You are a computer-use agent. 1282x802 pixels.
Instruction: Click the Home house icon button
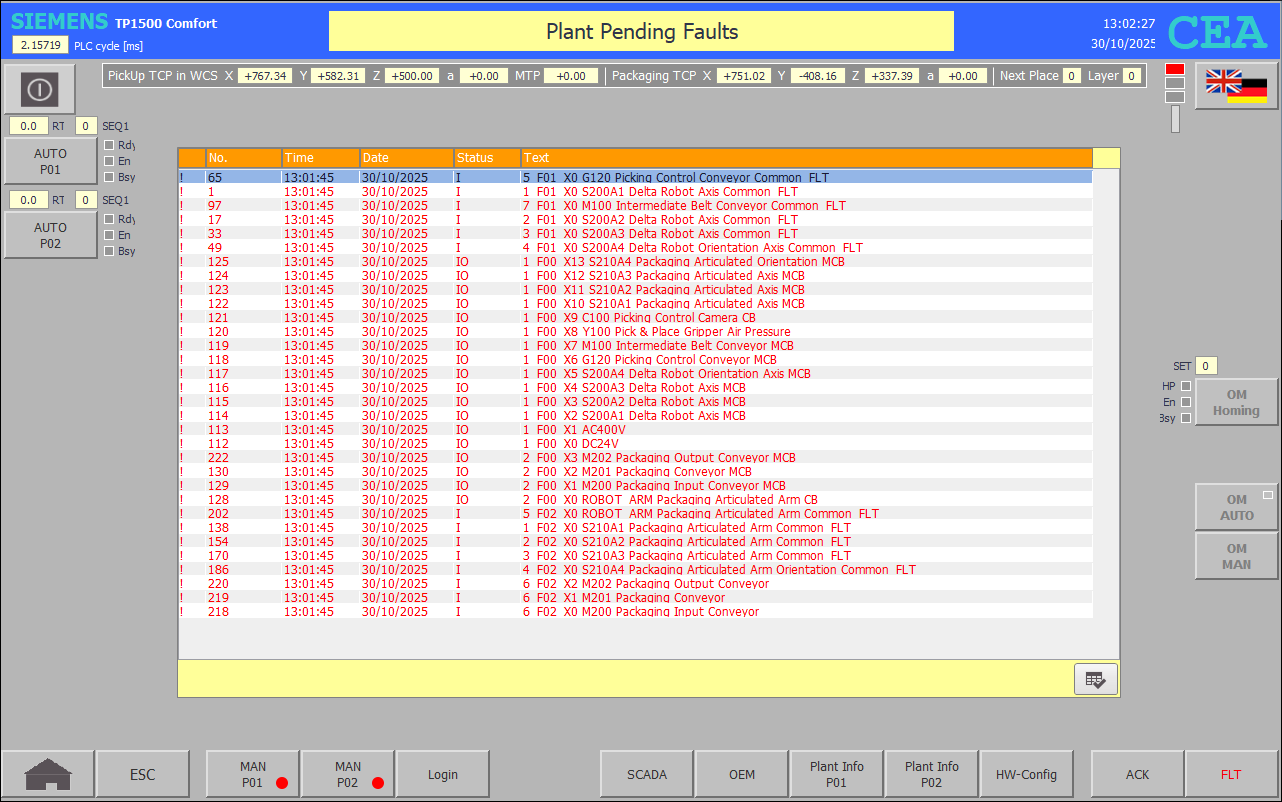click(x=48, y=774)
